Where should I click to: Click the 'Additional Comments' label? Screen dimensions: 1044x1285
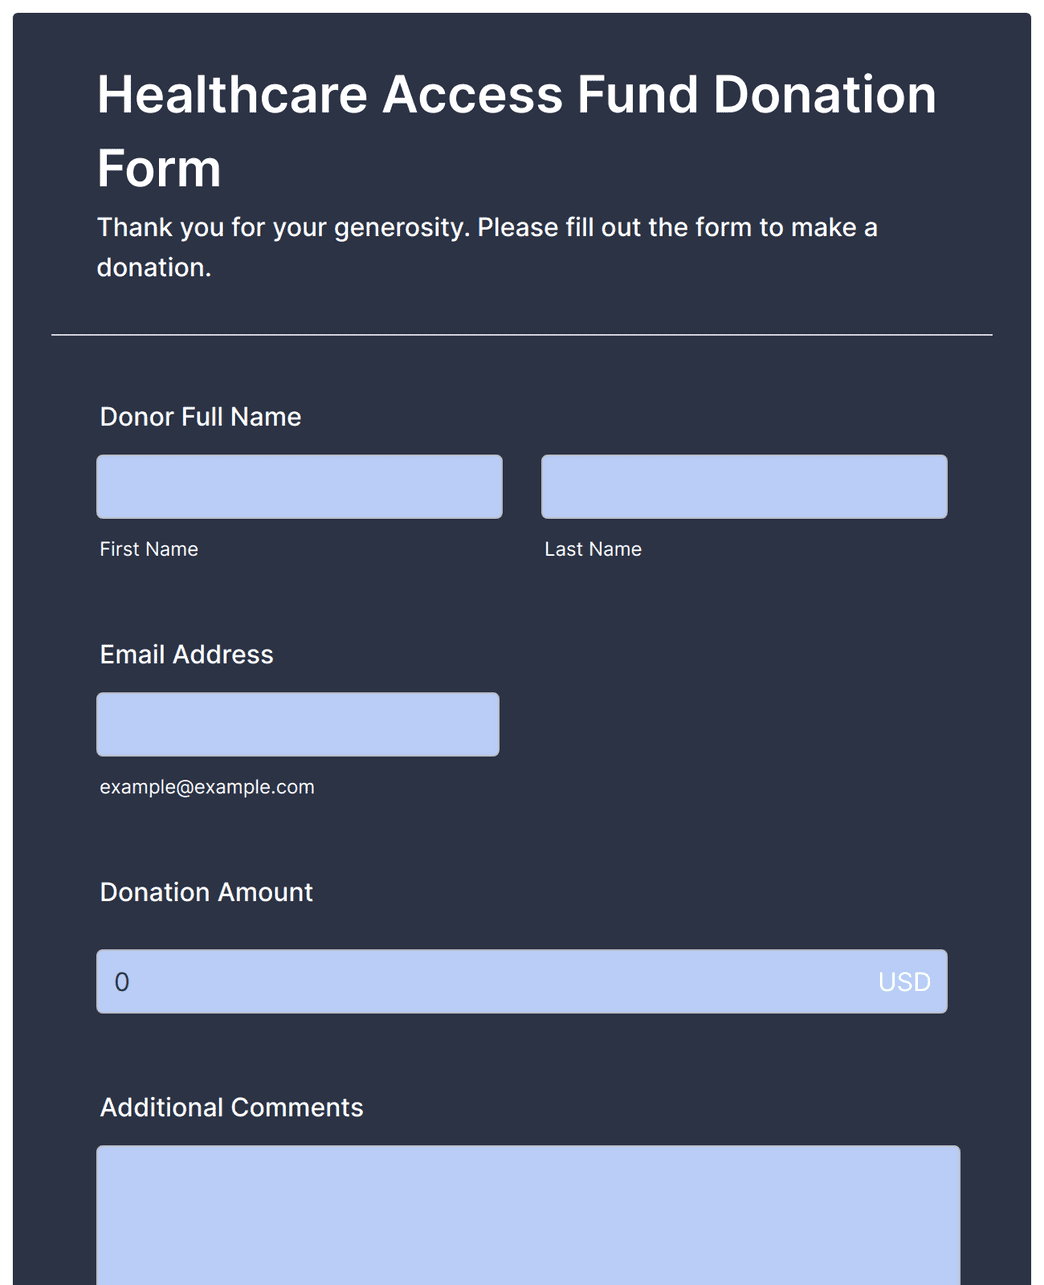tap(231, 1107)
